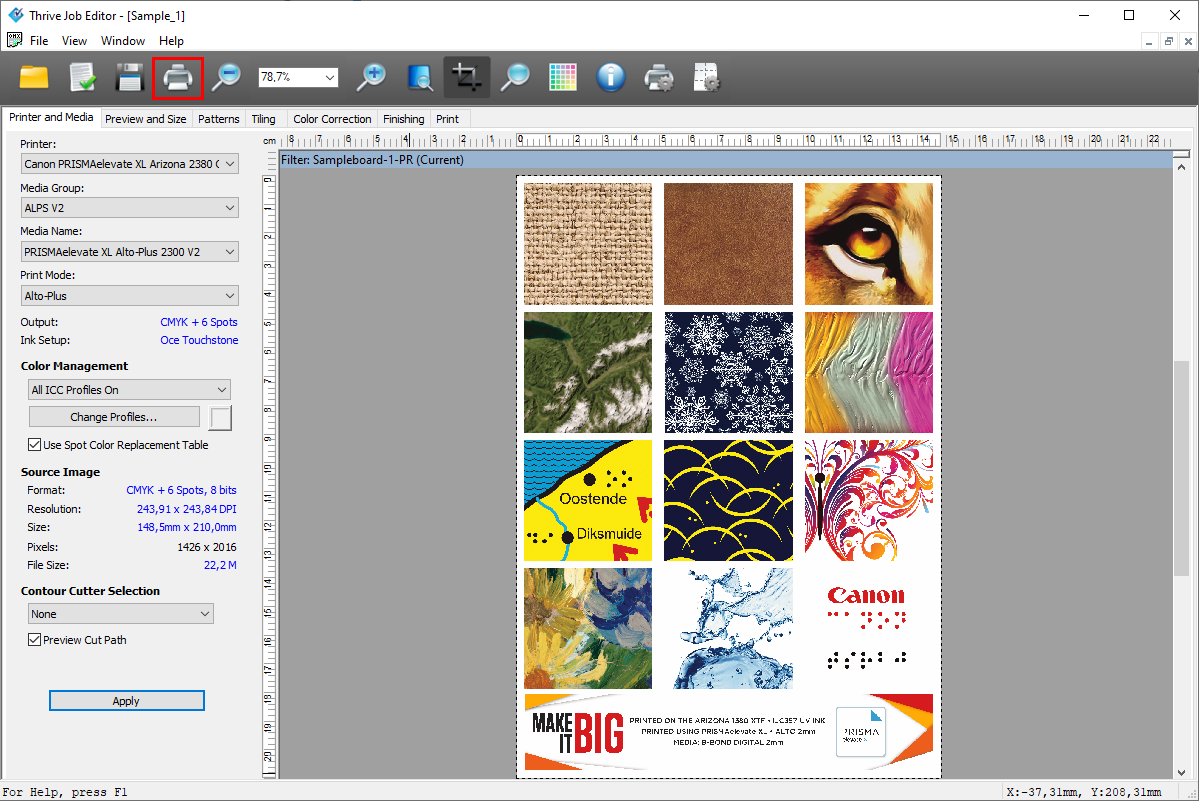Toggle Use Spot Color Replacement Table
1199x801 pixels.
click(x=36, y=445)
